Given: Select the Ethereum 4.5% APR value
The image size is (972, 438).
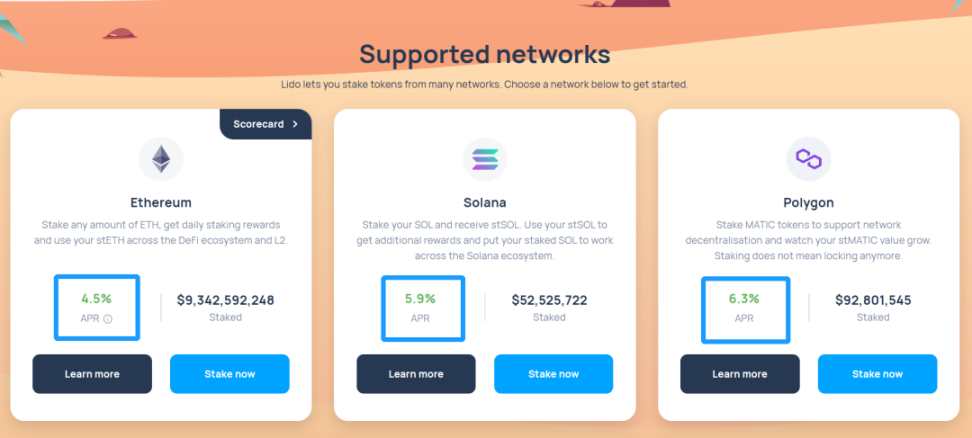Looking at the screenshot, I should click(x=96, y=298).
